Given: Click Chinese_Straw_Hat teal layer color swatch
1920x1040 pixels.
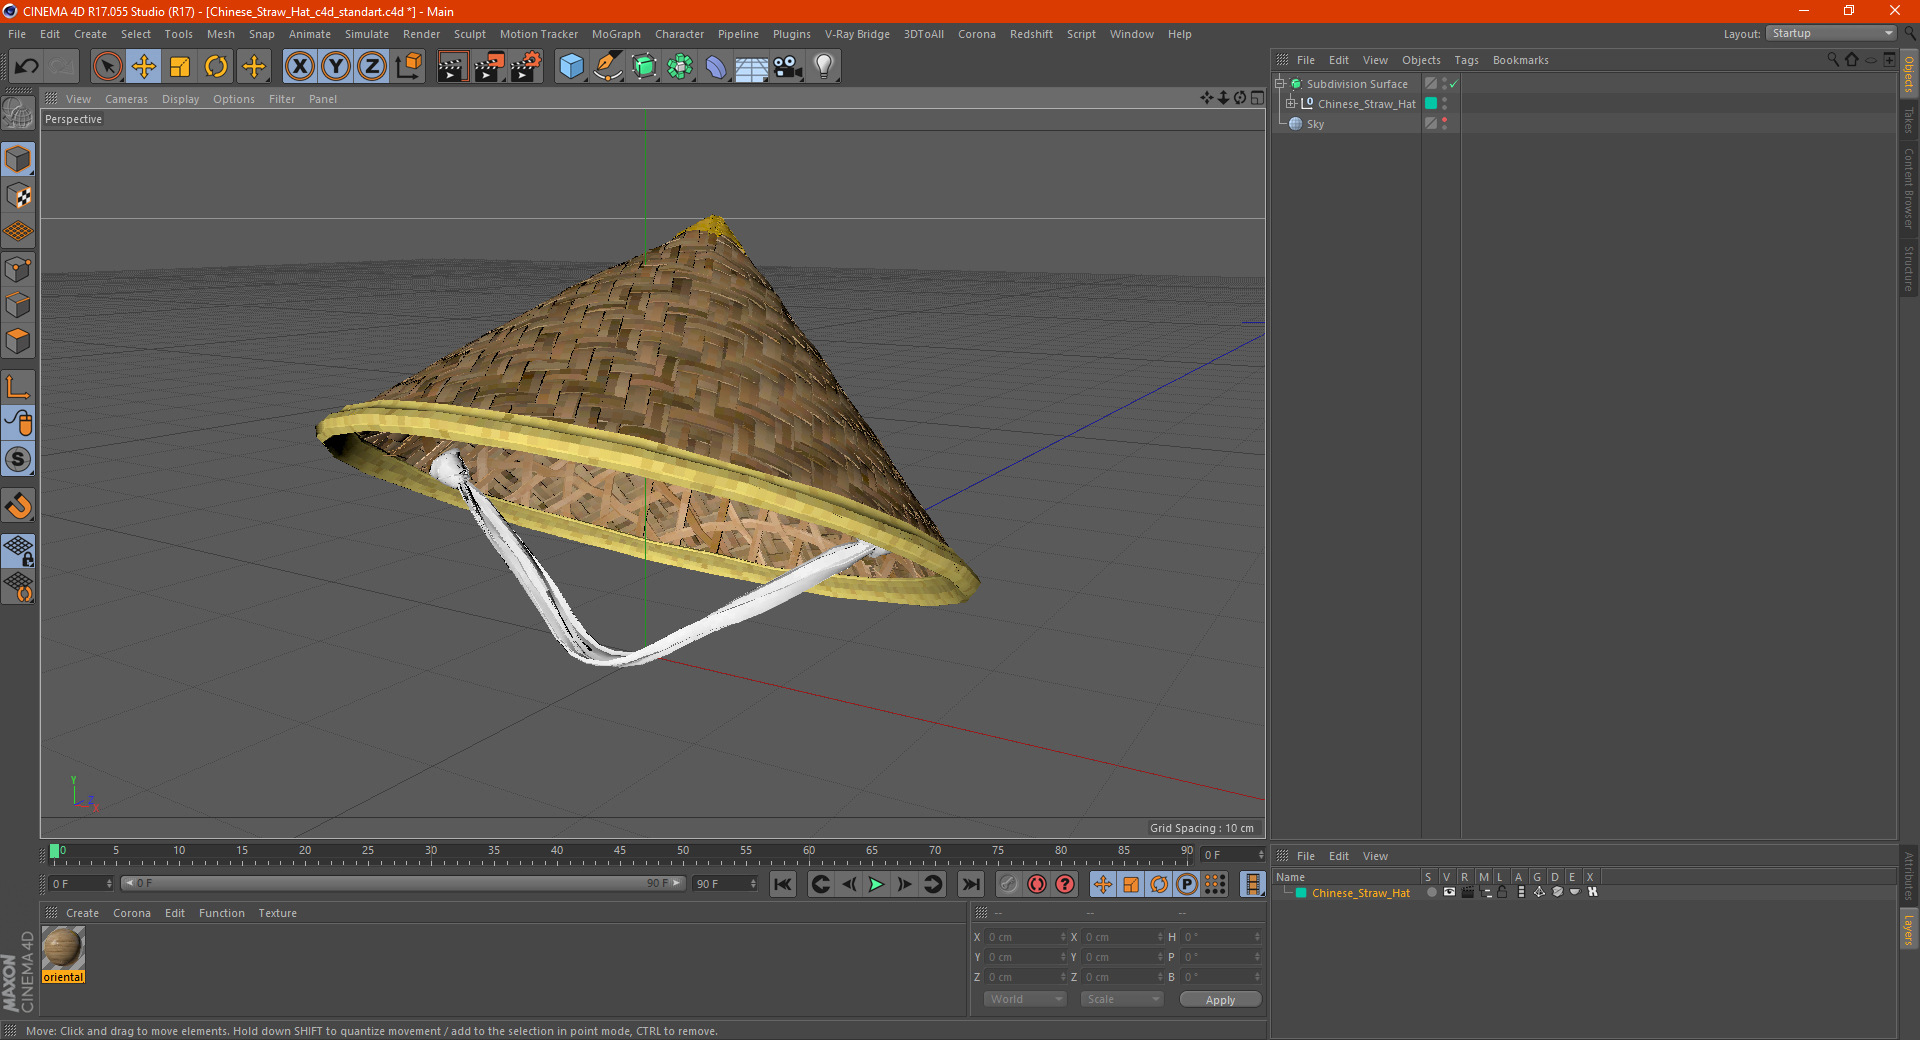Looking at the screenshot, I should (1431, 103).
